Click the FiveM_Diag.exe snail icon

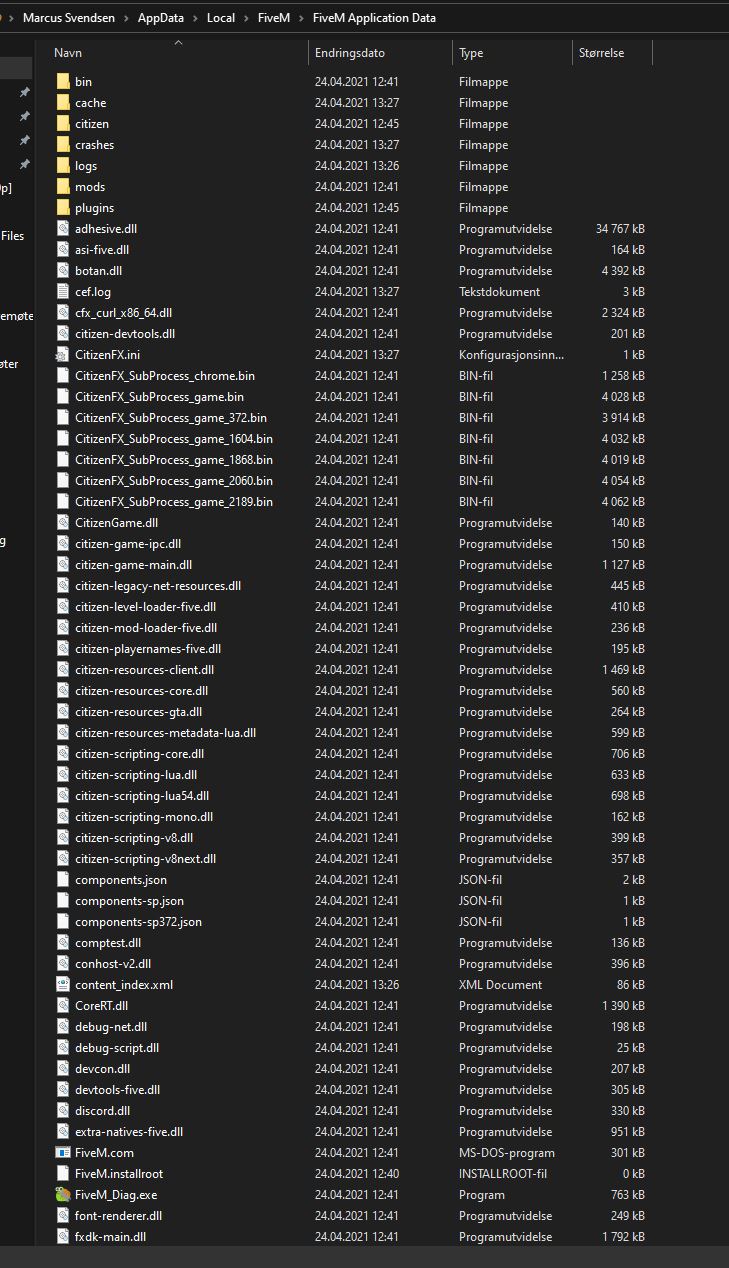click(x=63, y=1195)
